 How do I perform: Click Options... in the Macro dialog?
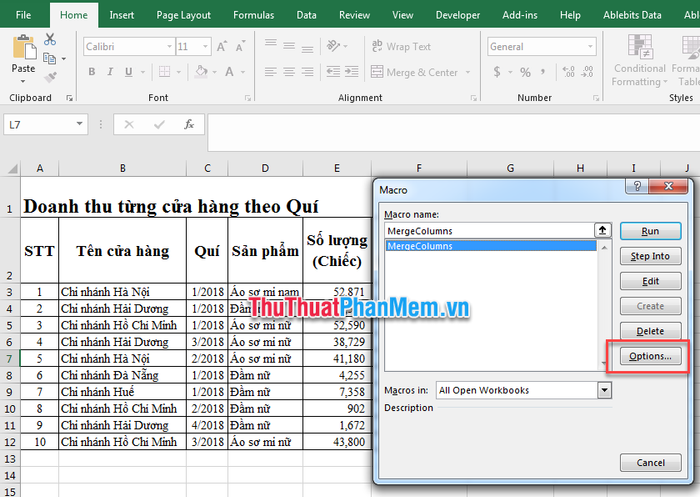(650, 356)
